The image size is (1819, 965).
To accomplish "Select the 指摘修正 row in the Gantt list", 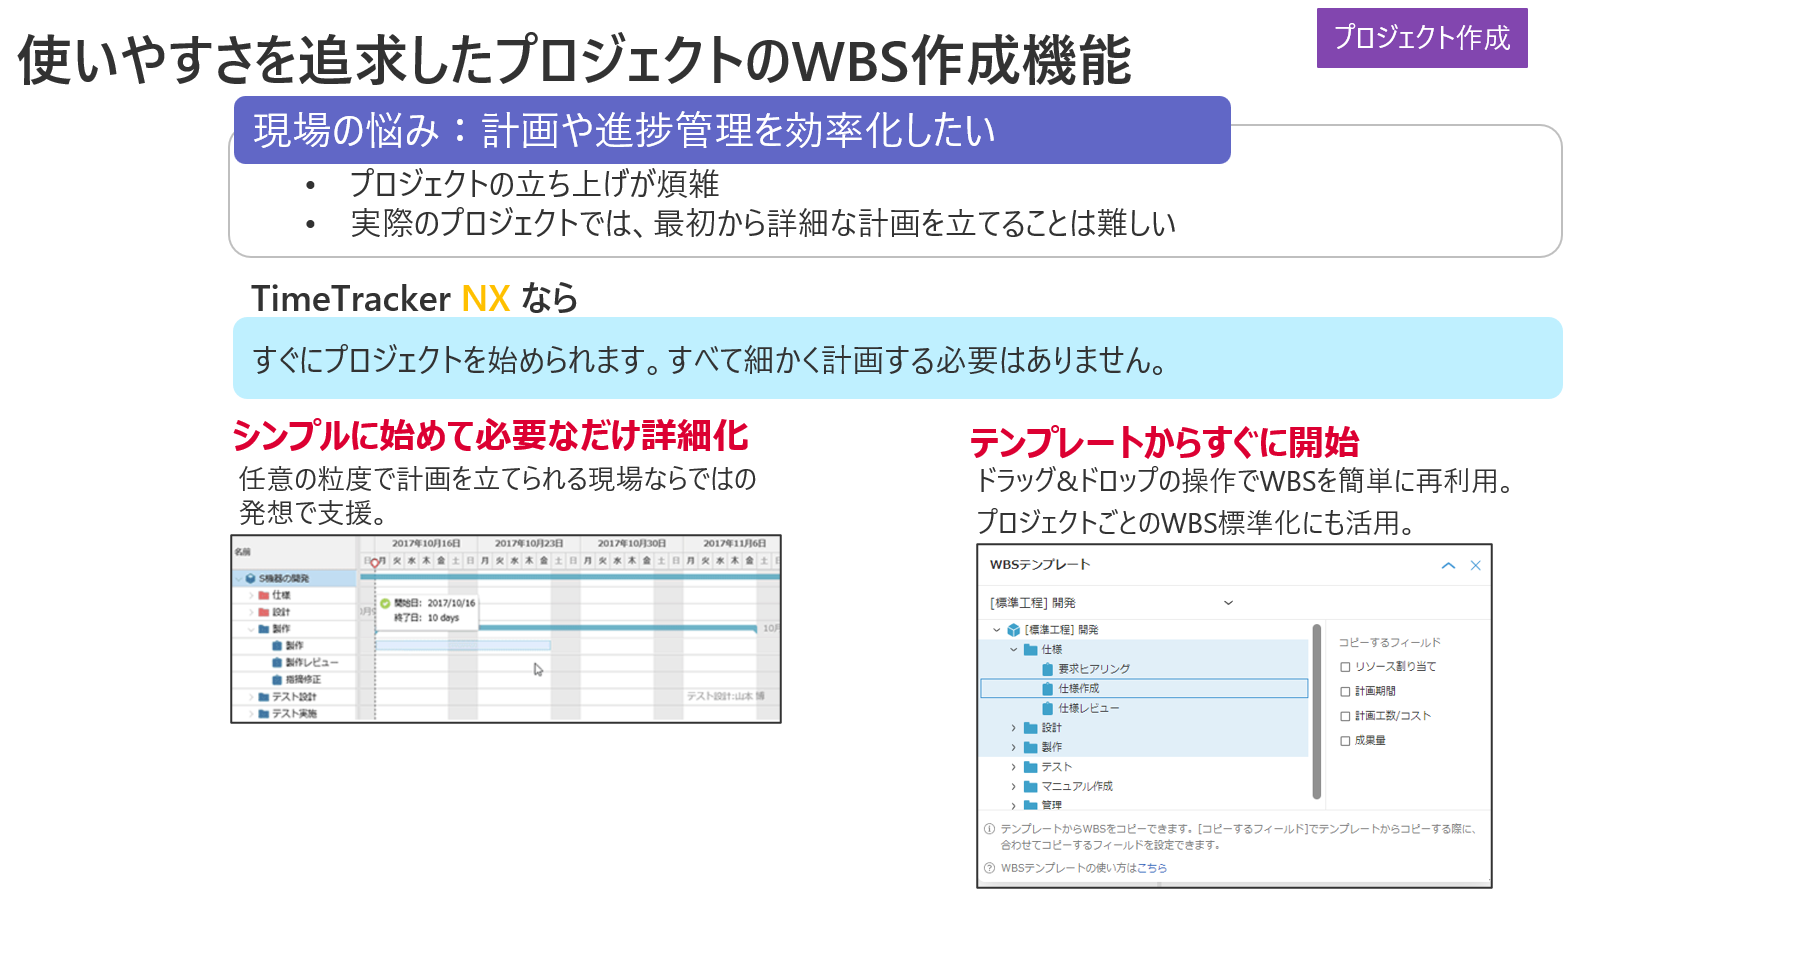I will tap(302, 680).
